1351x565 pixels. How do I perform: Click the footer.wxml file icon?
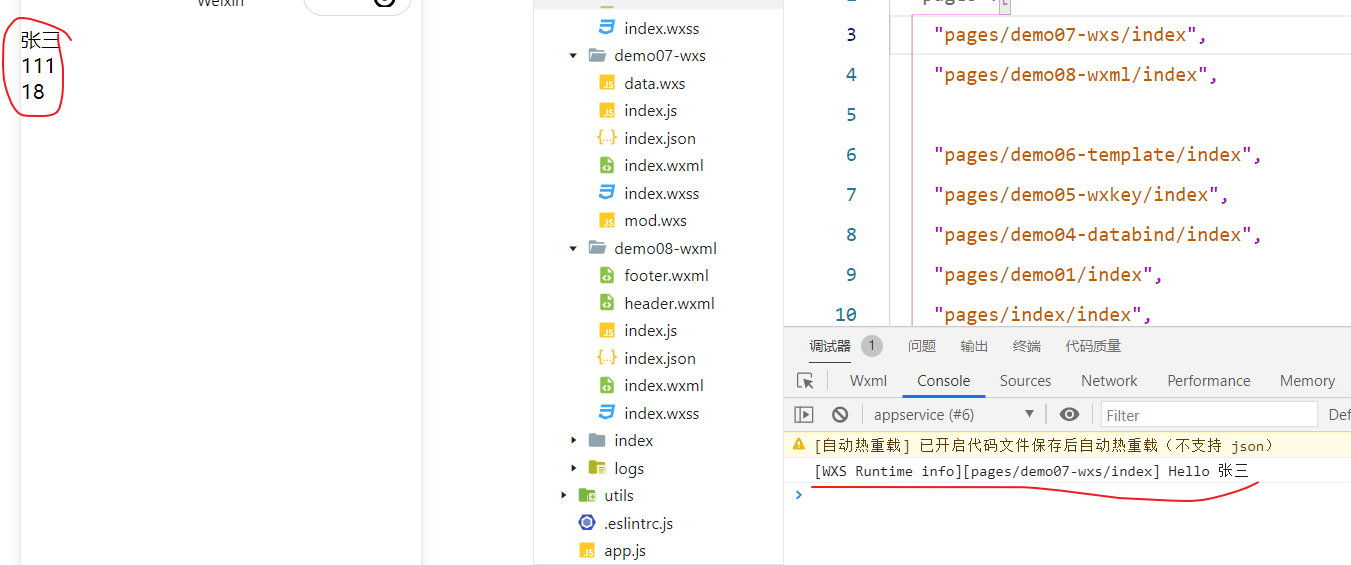pyautogui.click(x=606, y=276)
